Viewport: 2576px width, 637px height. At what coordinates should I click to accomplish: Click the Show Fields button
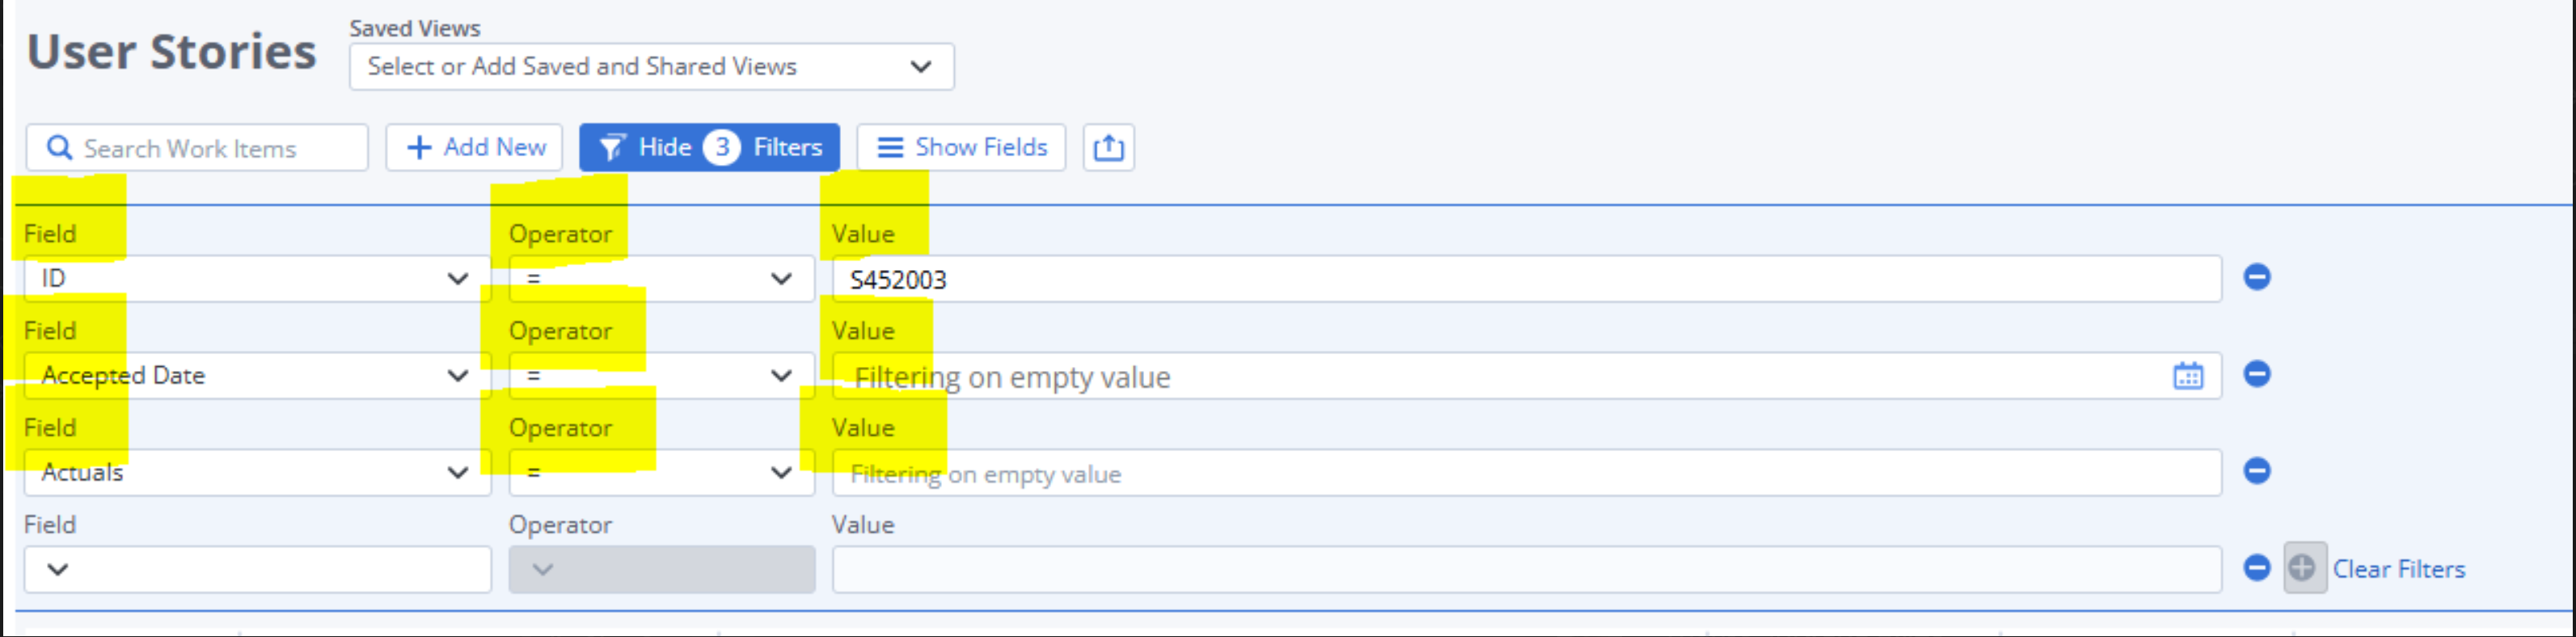tap(961, 148)
